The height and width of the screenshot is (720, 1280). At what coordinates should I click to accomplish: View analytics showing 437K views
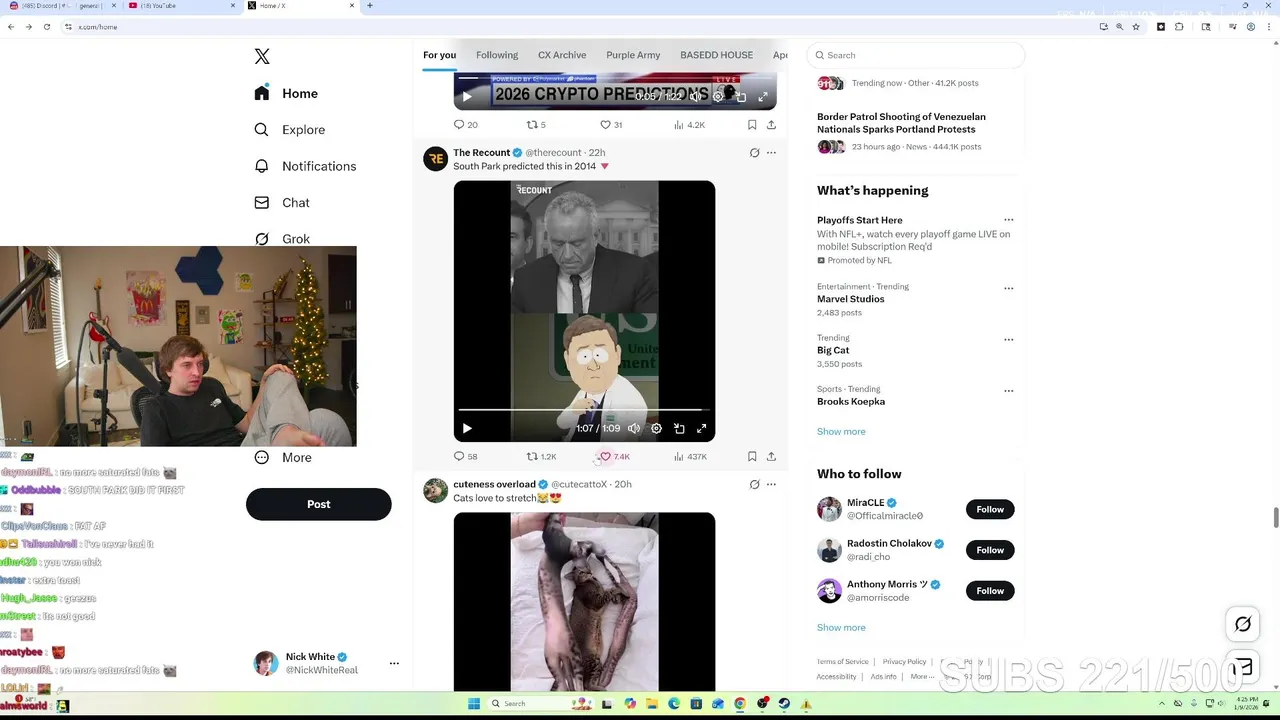[690, 457]
